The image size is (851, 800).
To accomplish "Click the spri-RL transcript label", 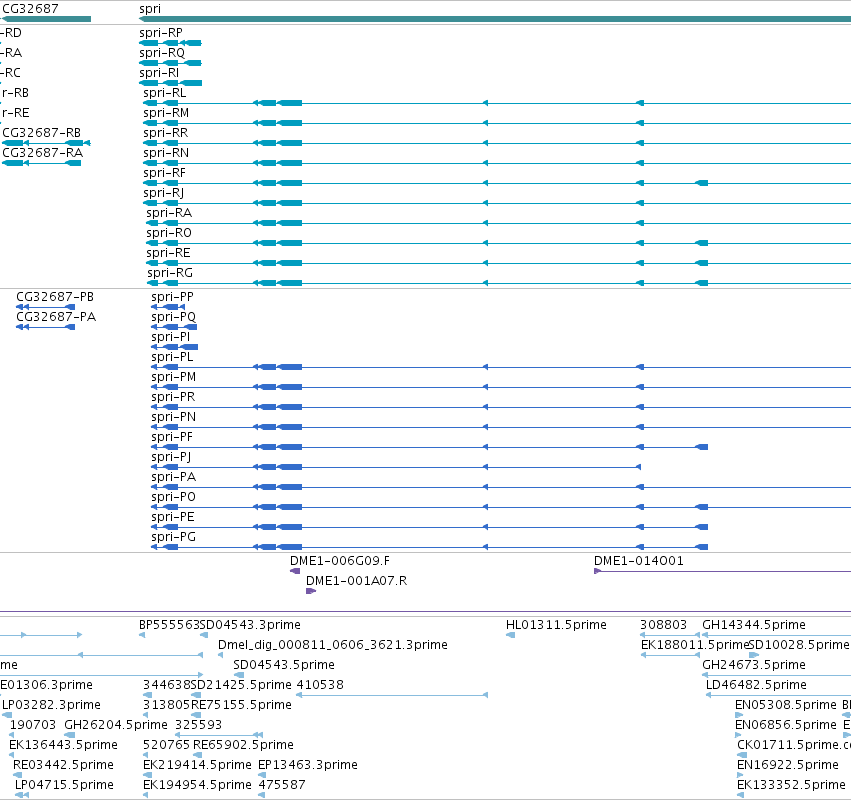I will [x=164, y=93].
